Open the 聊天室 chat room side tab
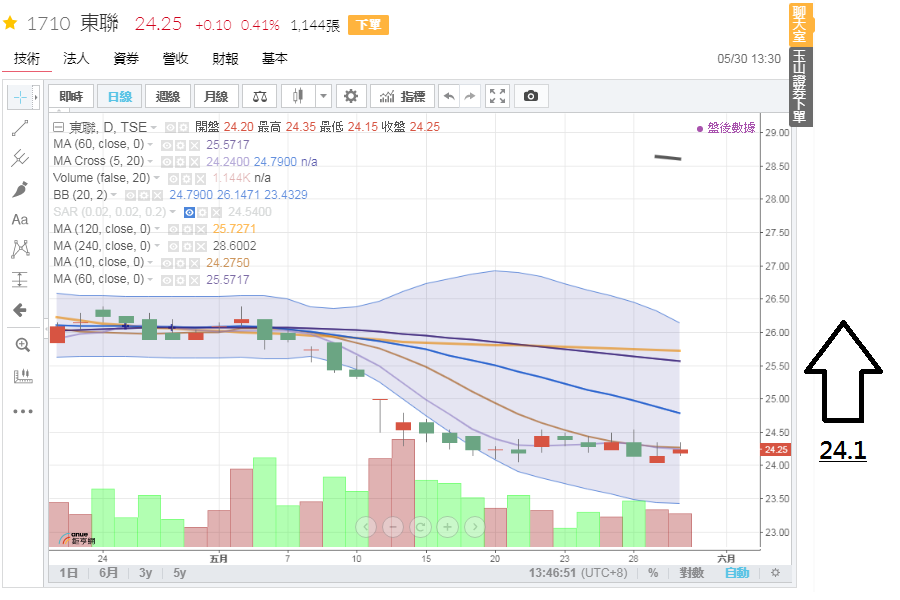The width and height of the screenshot is (900, 600). tap(800, 25)
